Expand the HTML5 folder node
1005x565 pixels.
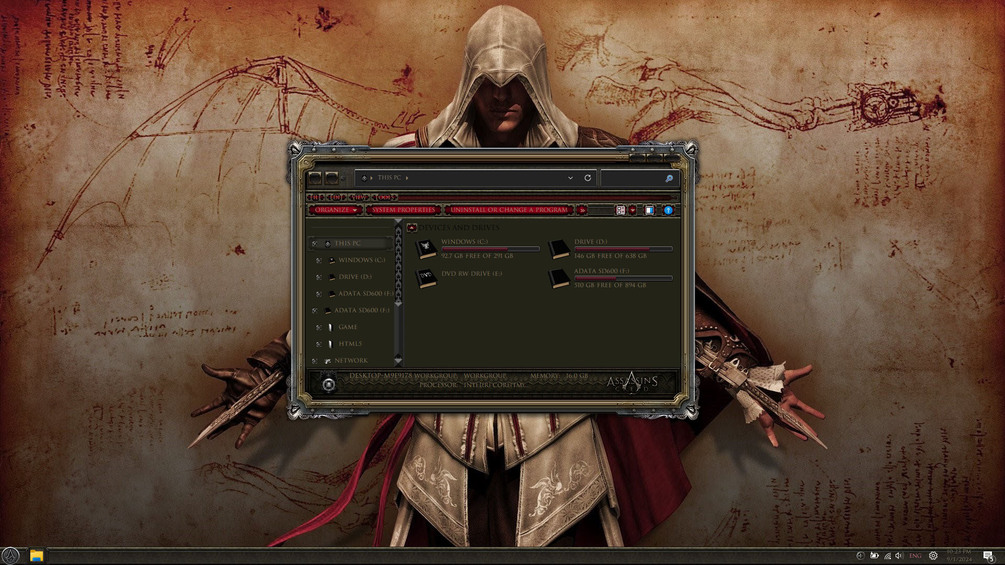tap(319, 344)
